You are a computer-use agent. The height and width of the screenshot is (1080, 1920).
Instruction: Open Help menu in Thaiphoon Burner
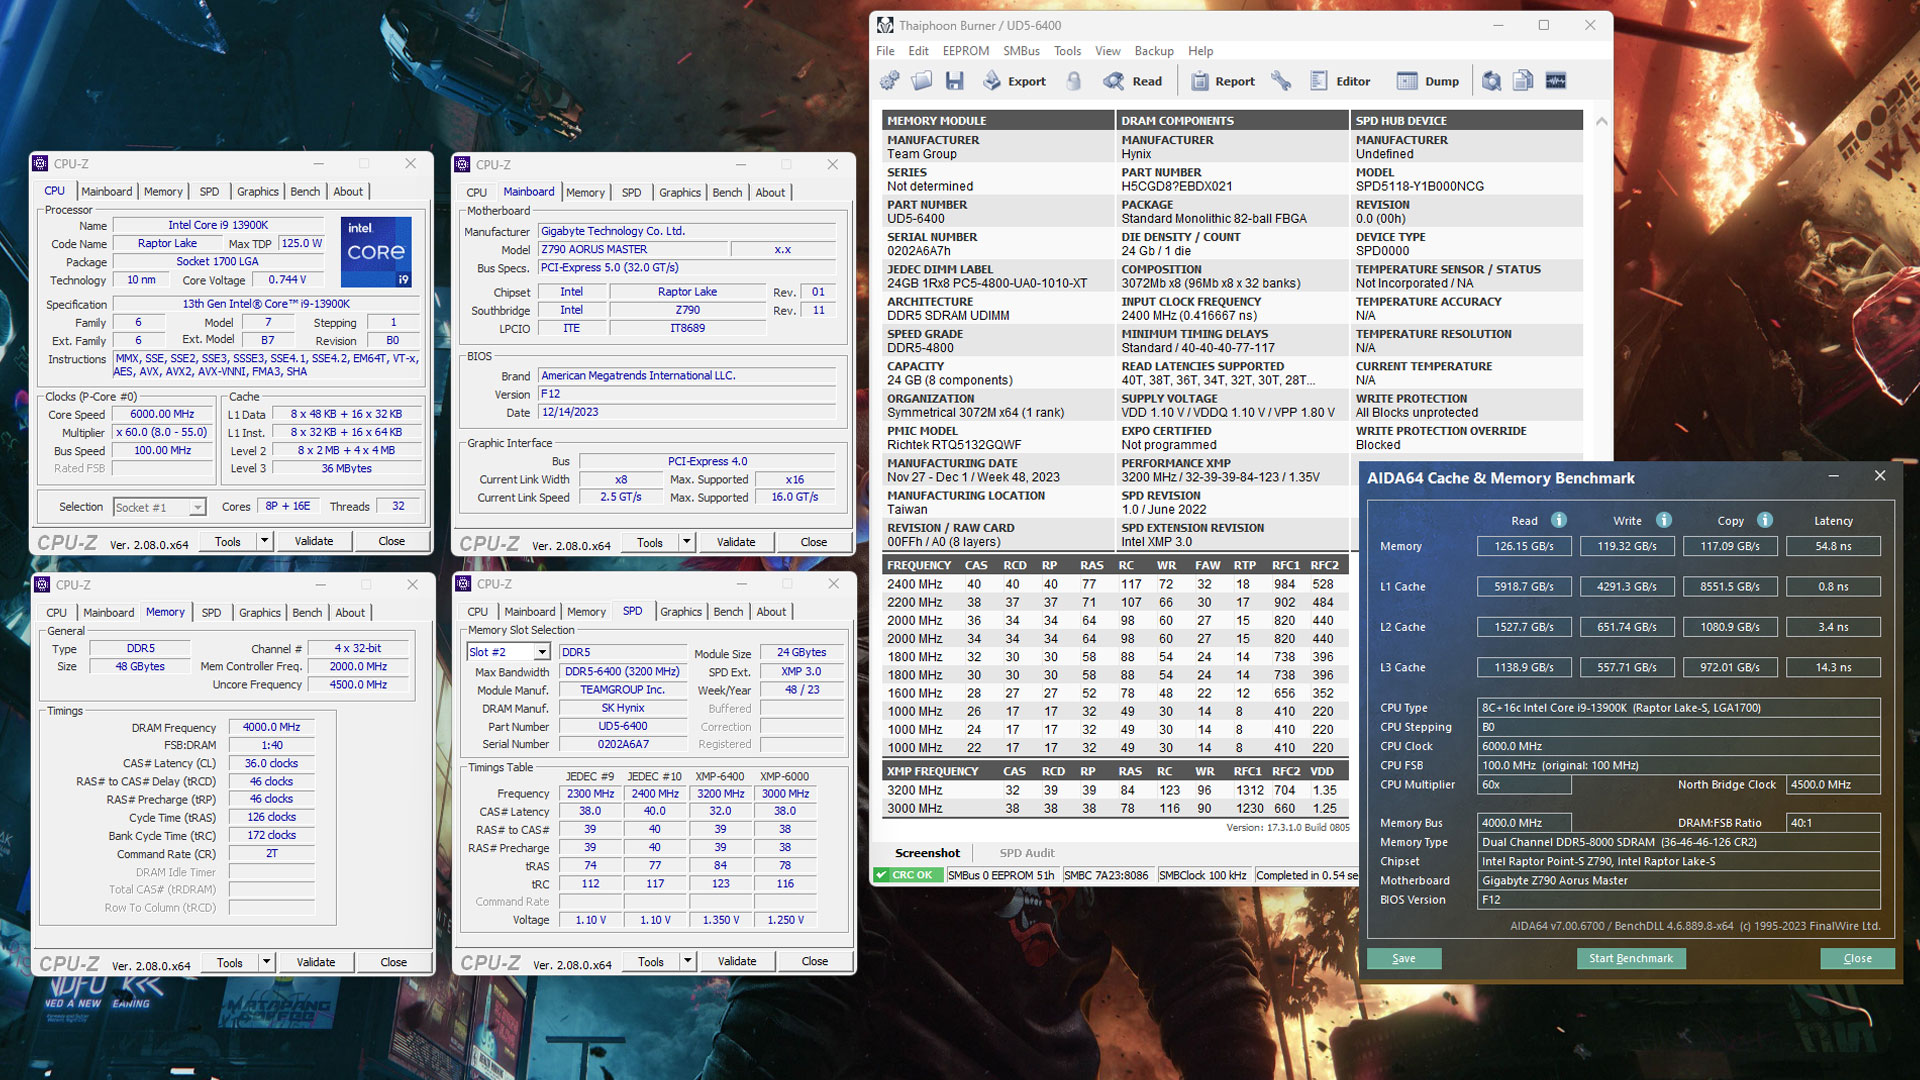pyautogui.click(x=1200, y=51)
